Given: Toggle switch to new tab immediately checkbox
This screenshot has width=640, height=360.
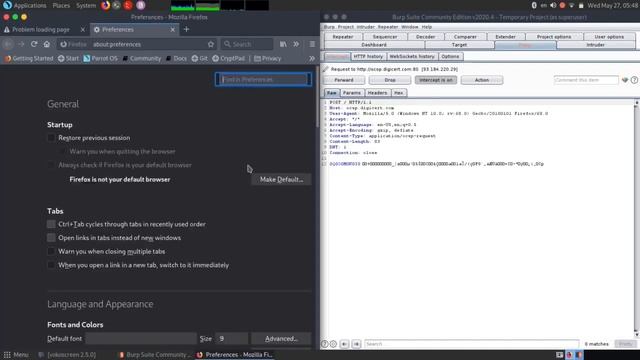Looking at the screenshot, I should tap(51, 265).
